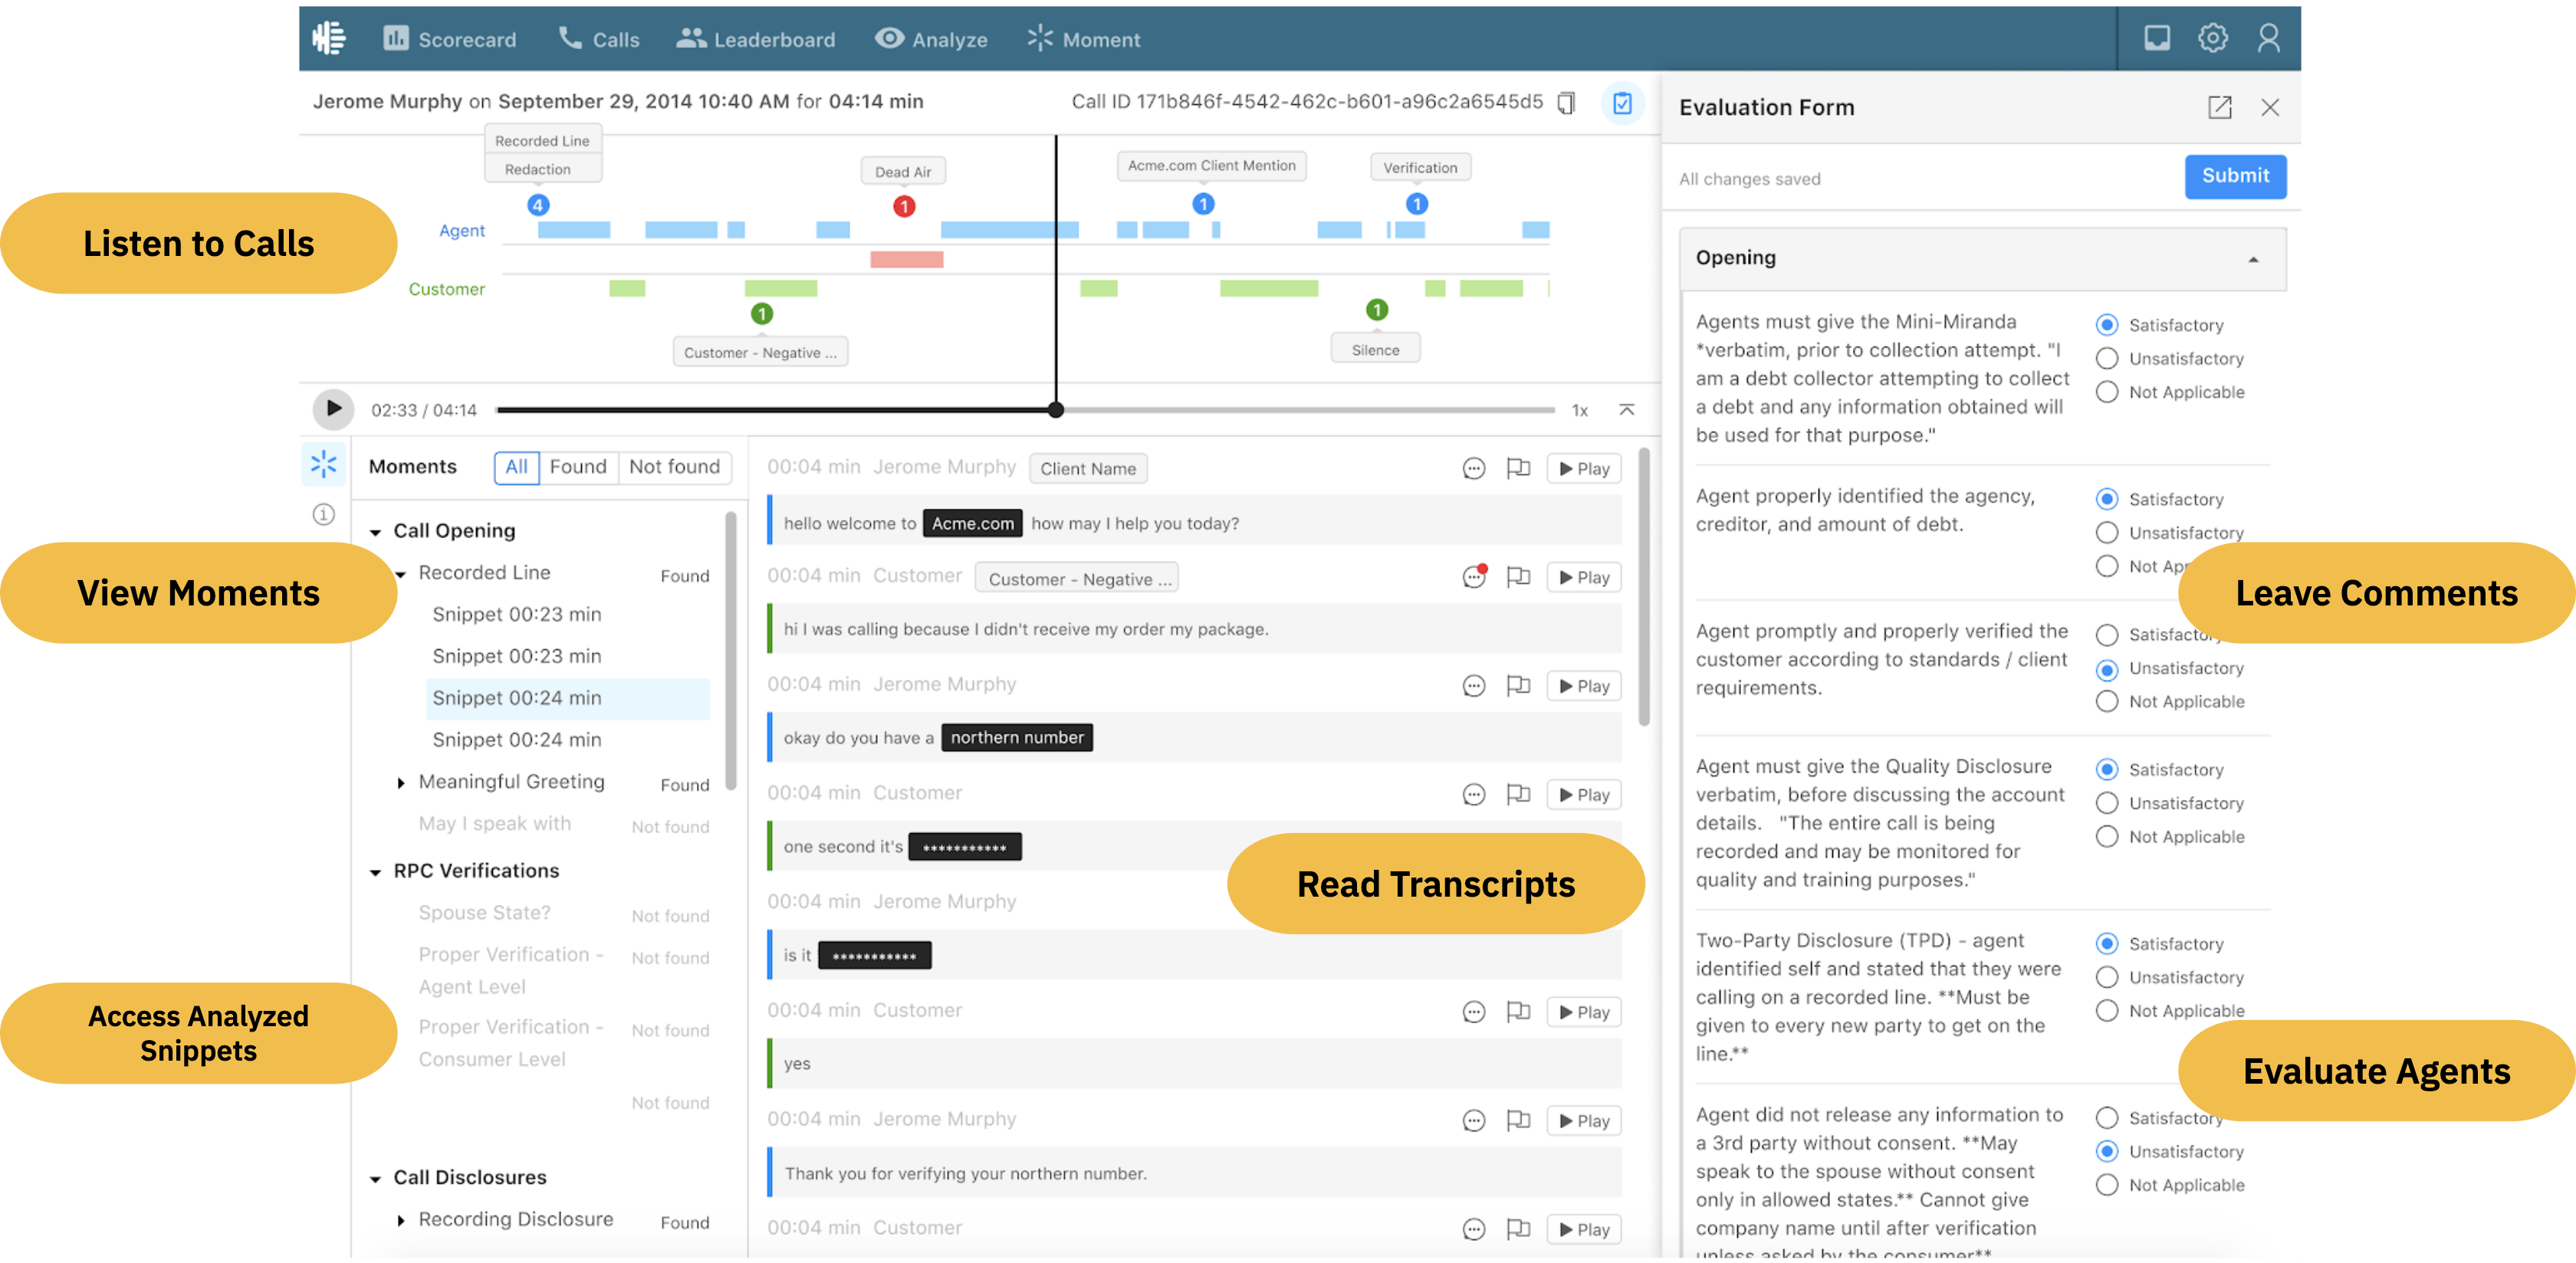2576x1263 pixels.
Task: Click the green Silence timeline marker
Action: pos(1376,310)
